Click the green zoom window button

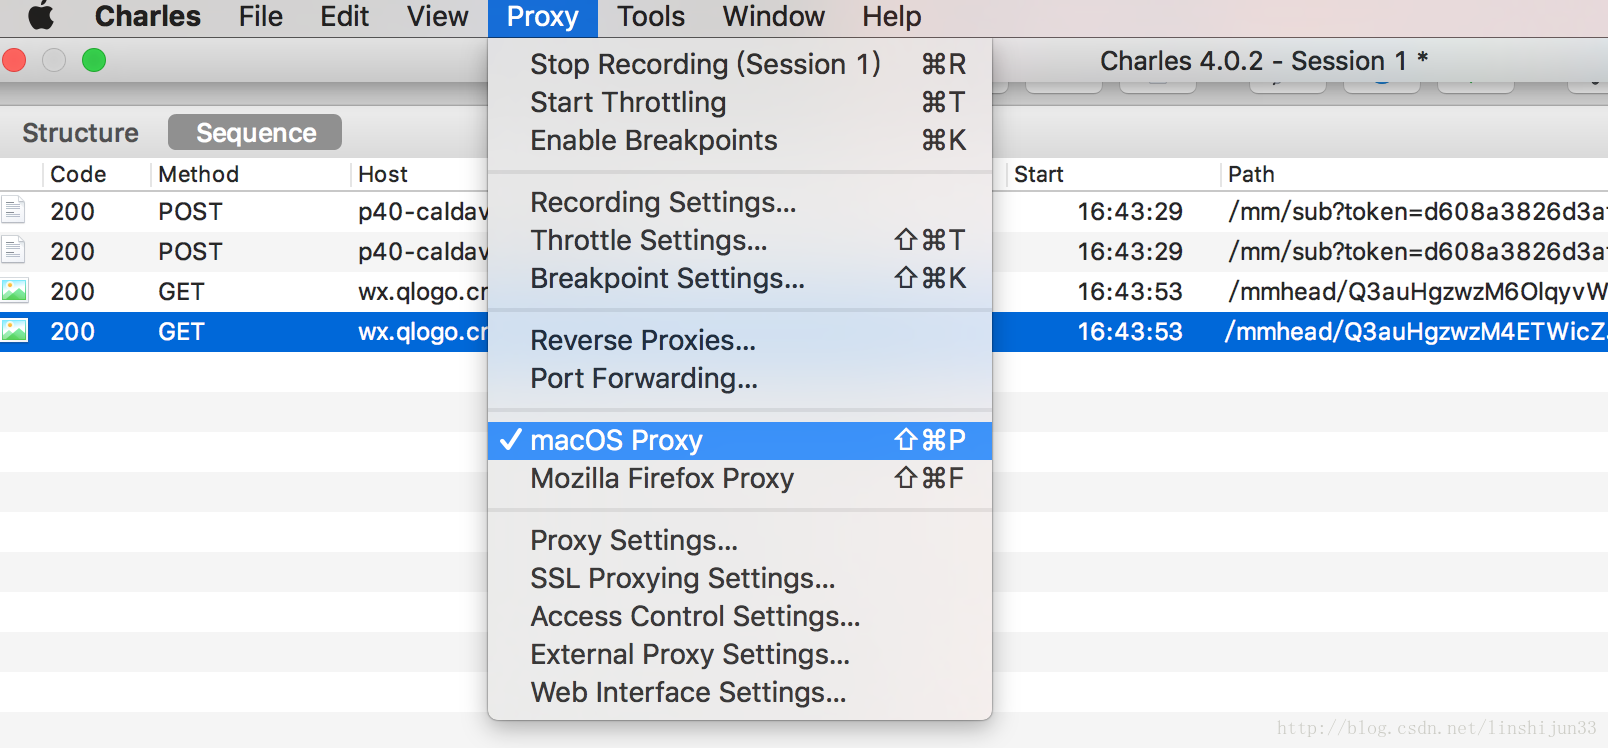tap(94, 60)
